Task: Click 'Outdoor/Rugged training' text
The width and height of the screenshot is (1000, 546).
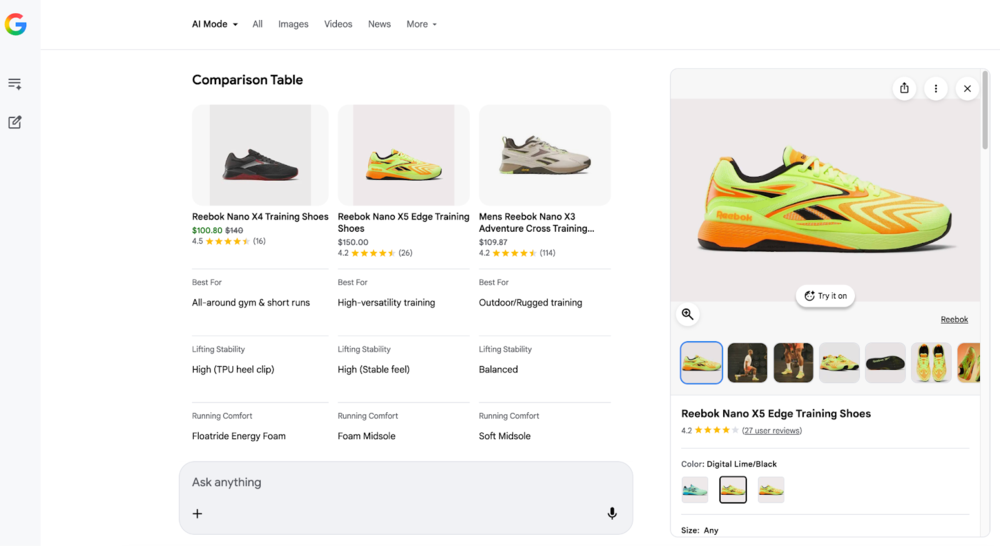Action: 531,303
